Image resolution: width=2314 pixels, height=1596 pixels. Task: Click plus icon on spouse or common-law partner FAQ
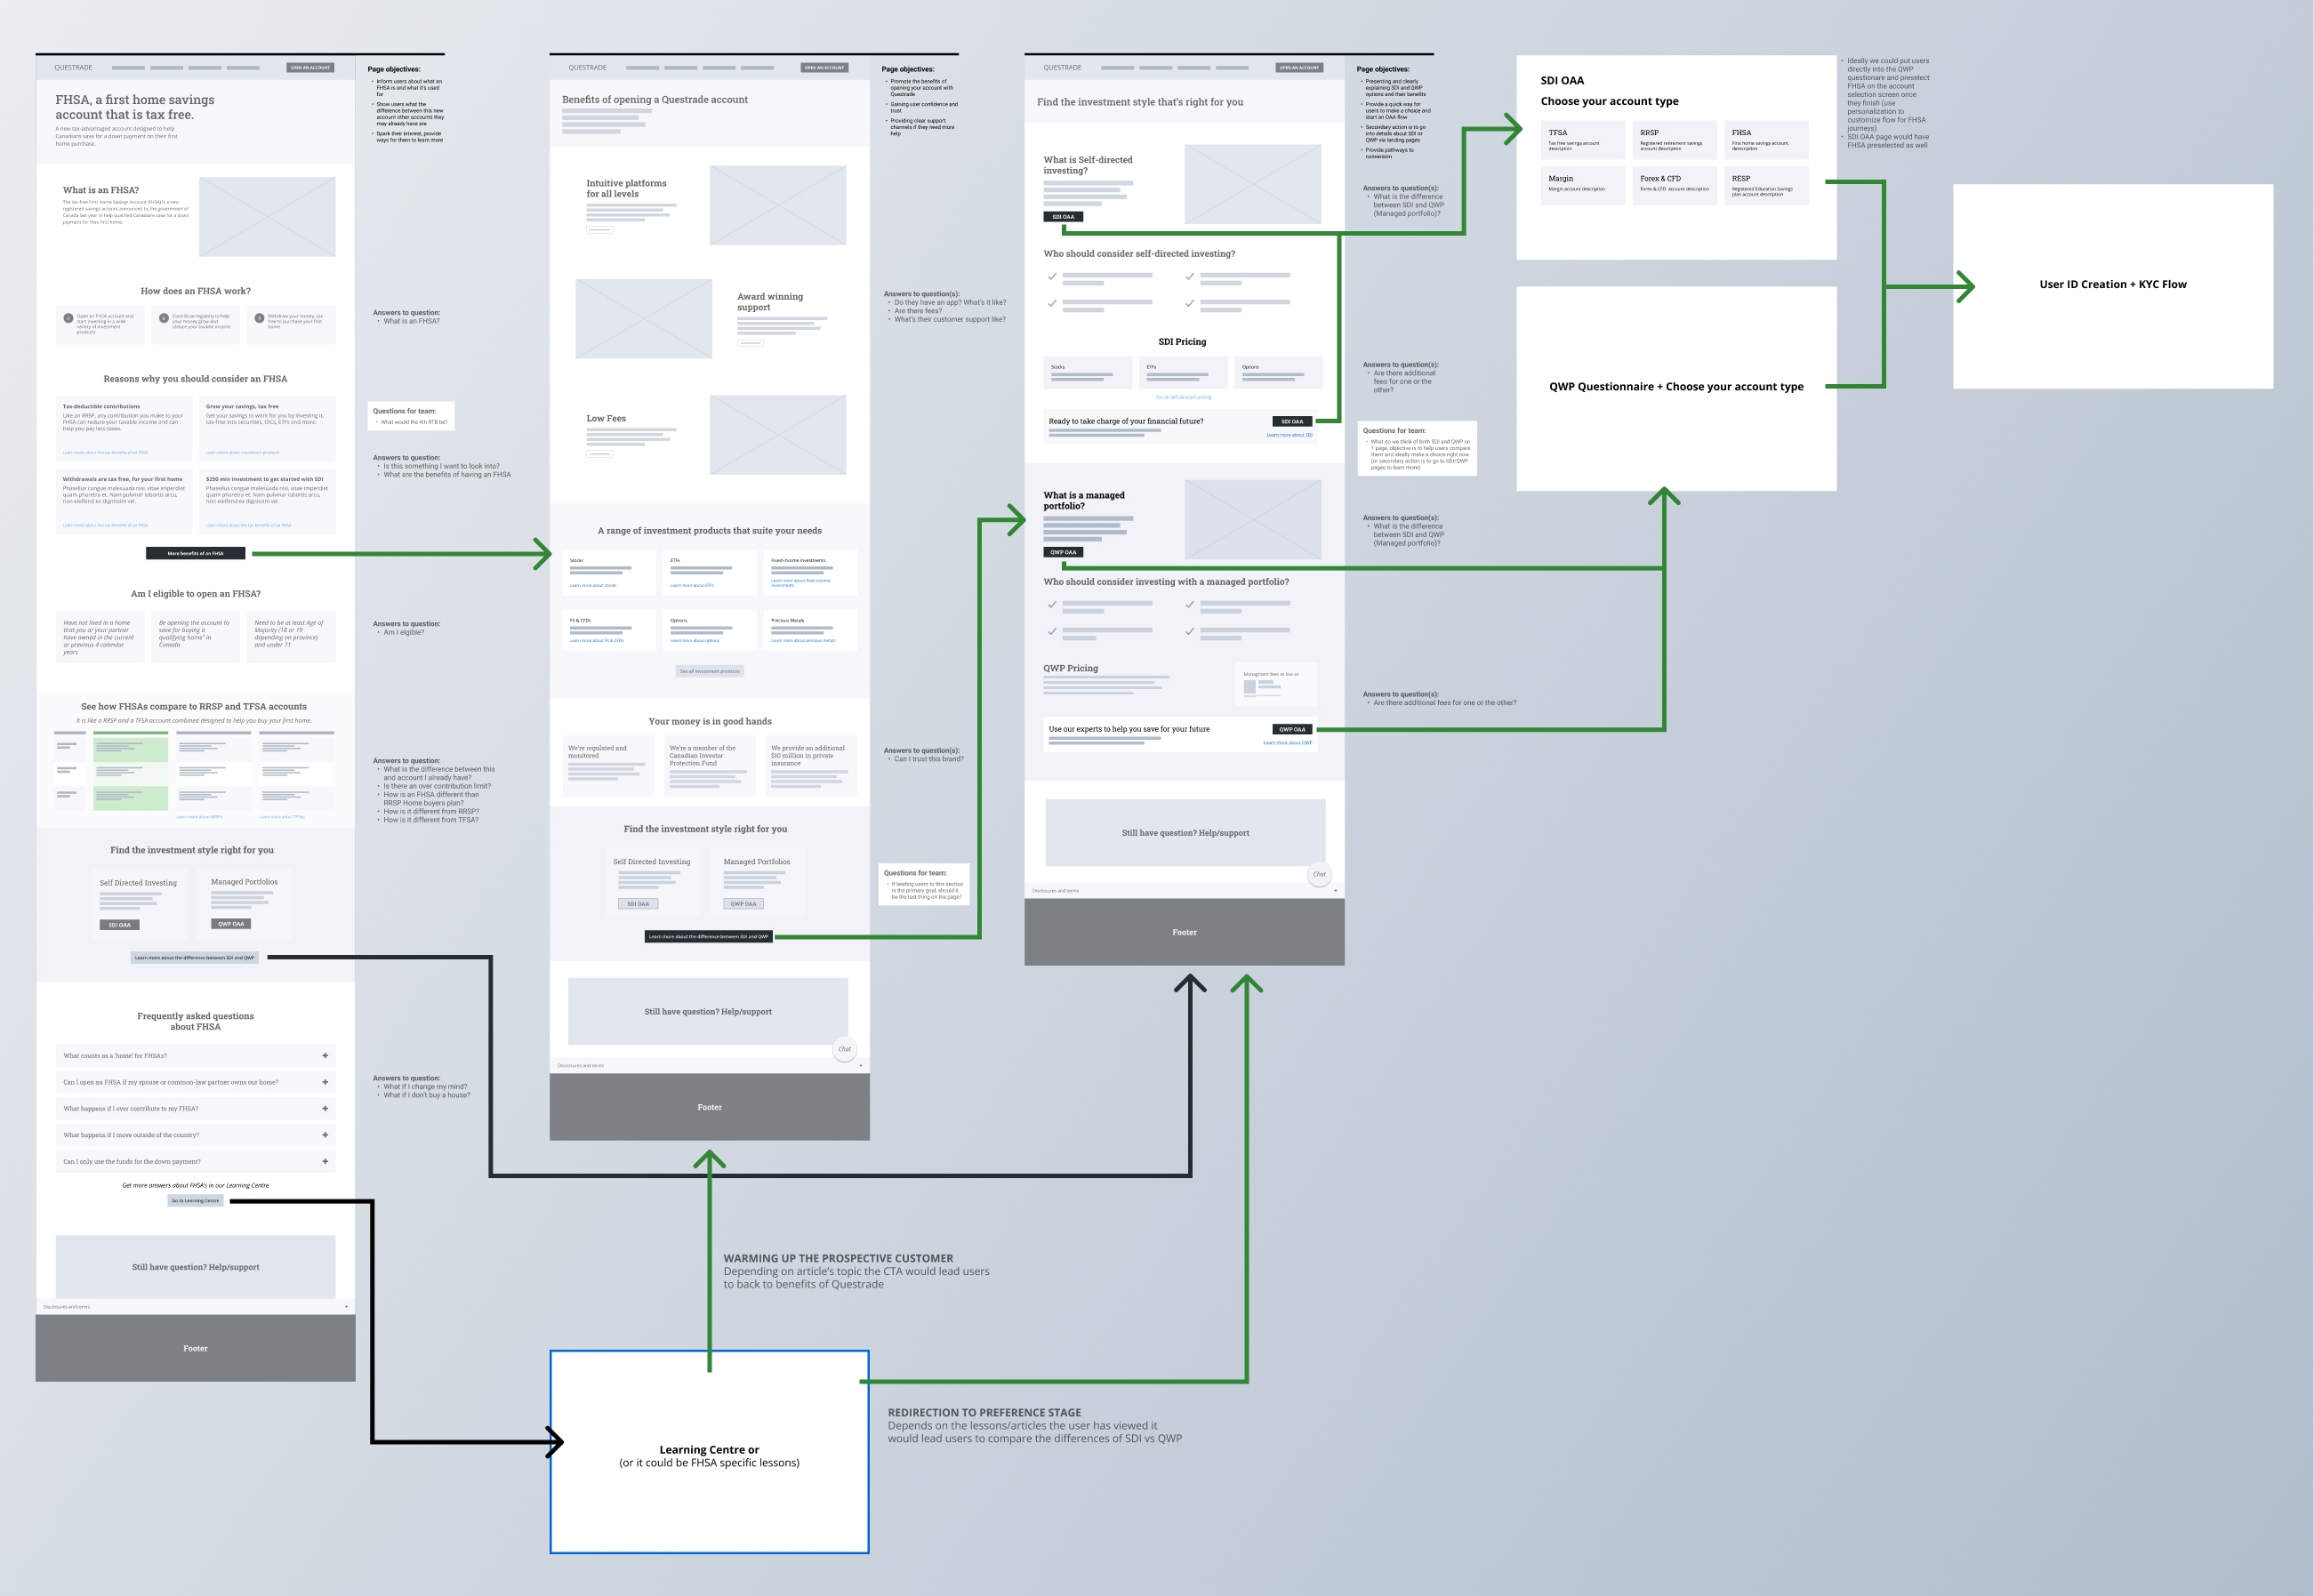325,1082
